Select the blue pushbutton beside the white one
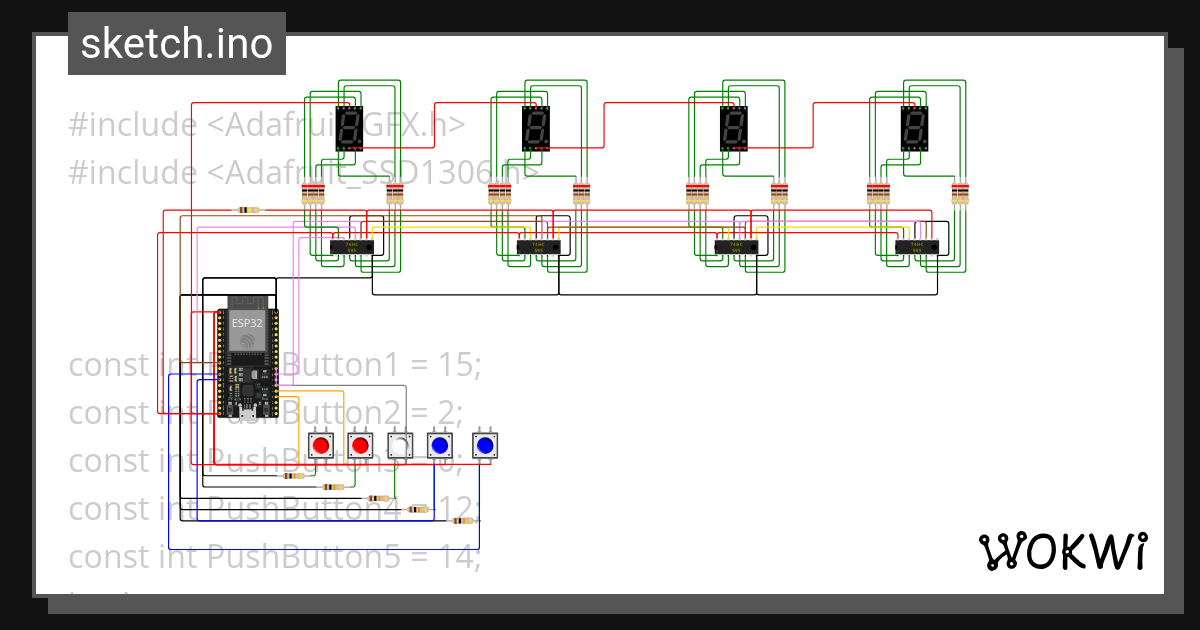The width and height of the screenshot is (1200, 630). [x=438, y=443]
